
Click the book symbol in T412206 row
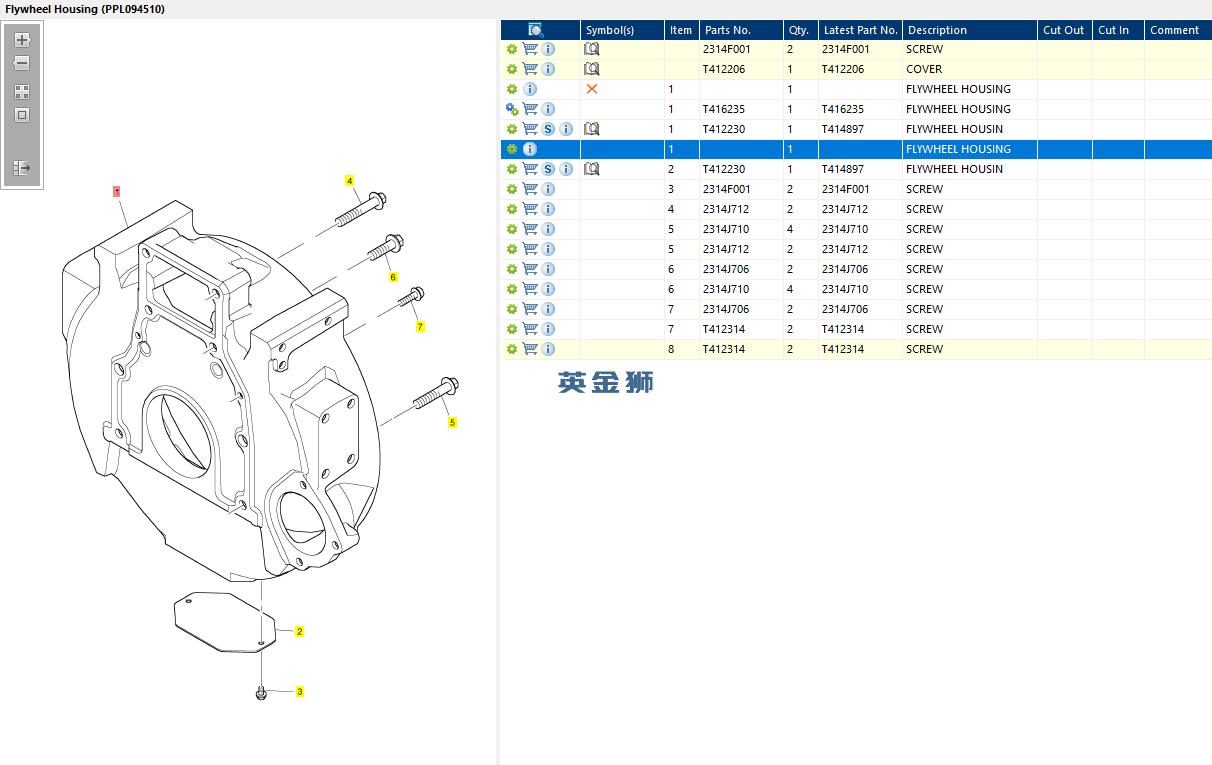(x=592, y=69)
